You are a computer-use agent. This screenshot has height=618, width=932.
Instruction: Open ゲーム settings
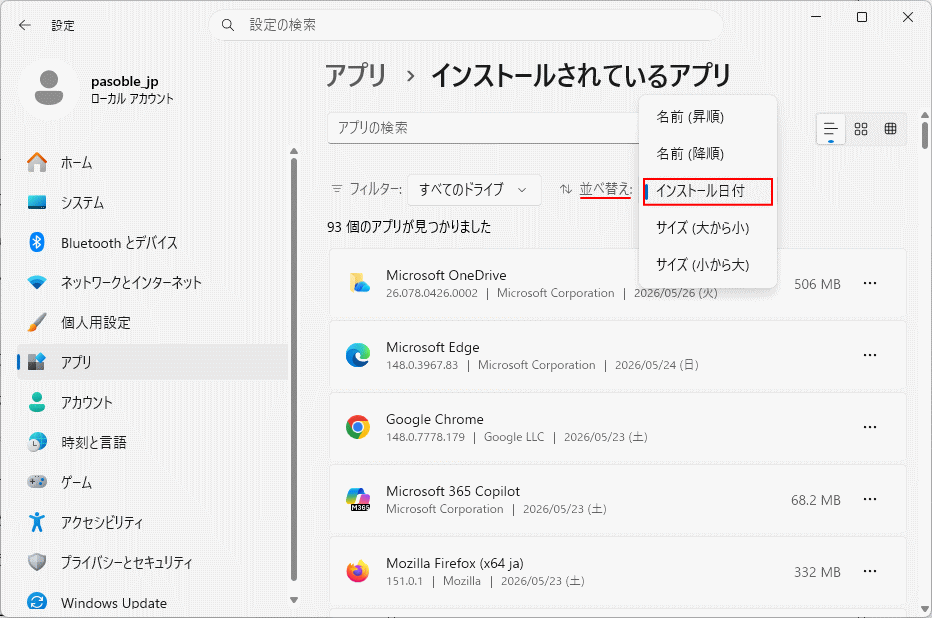(x=153, y=482)
